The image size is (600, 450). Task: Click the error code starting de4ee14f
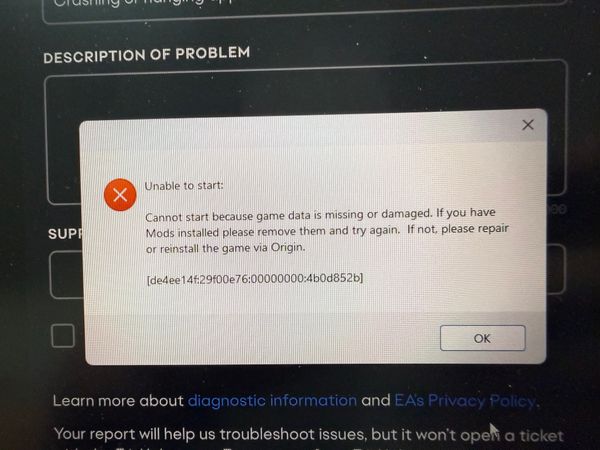coord(255,279)
